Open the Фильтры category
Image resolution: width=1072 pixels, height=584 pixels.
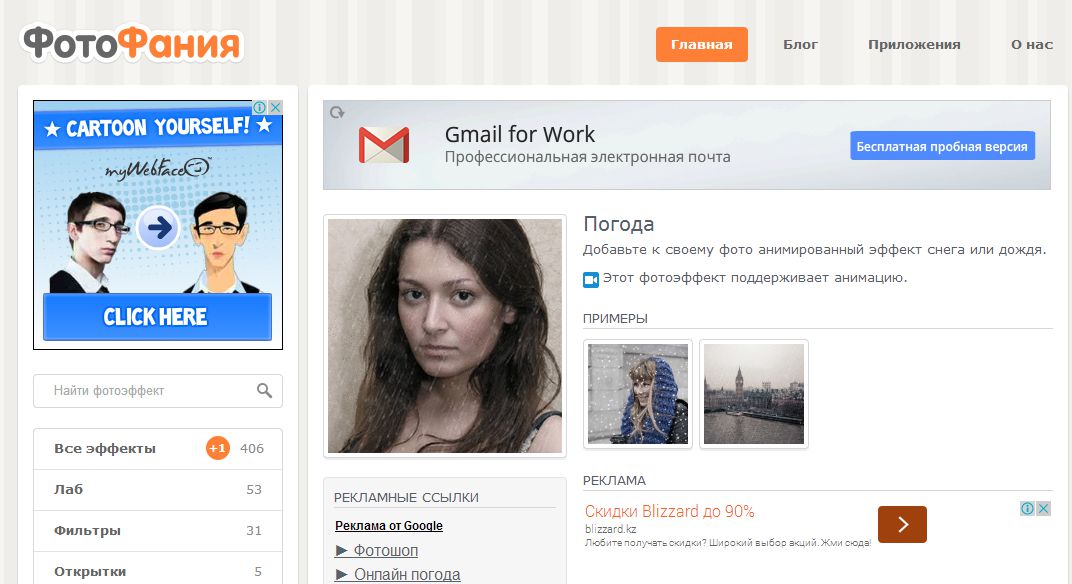(x=158, y=531)
